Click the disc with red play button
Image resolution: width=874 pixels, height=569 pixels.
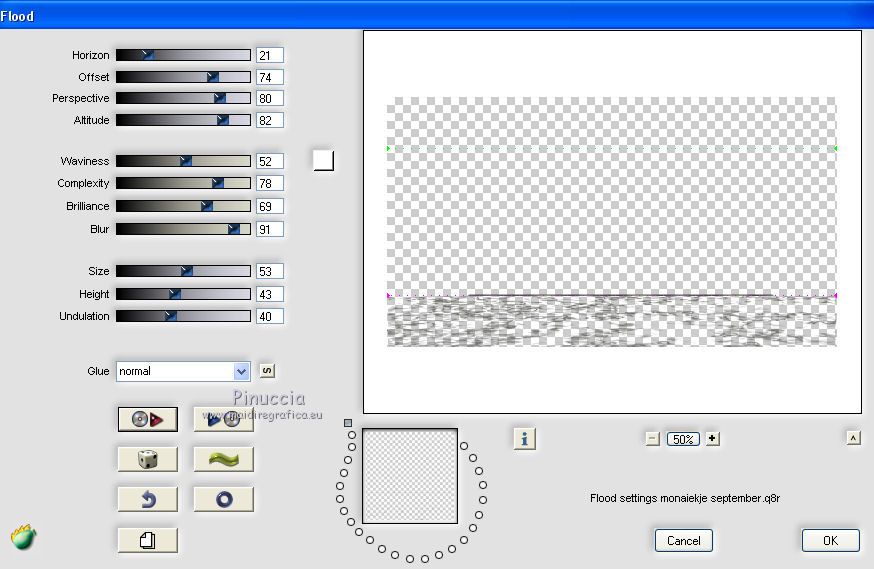(148, 419)
